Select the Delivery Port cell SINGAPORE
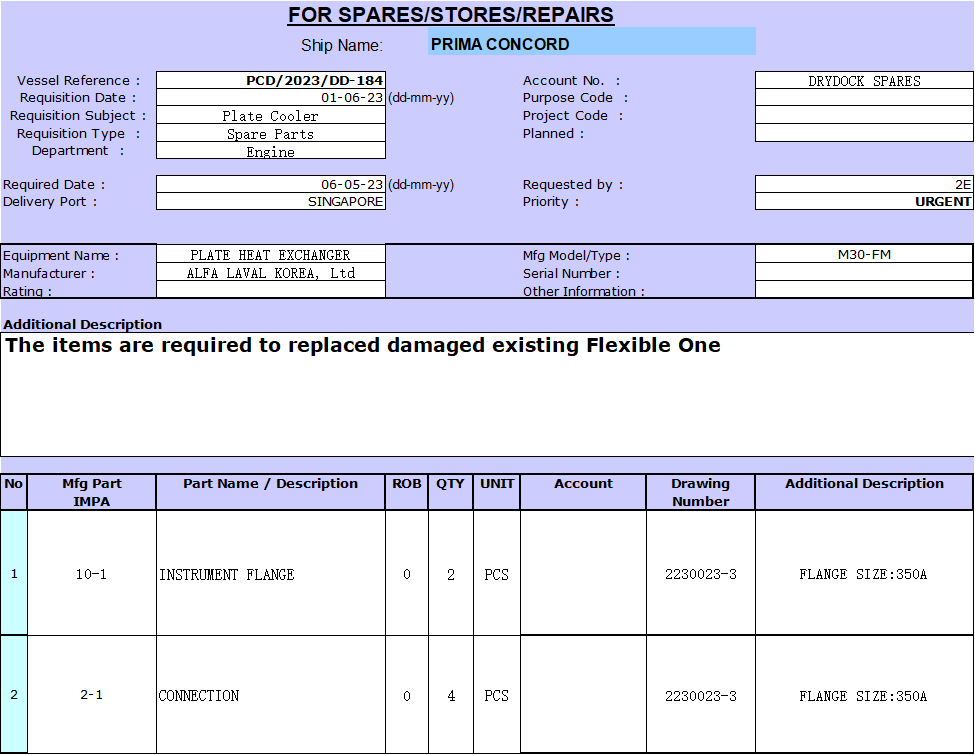This screenshot has height=755, width=975. 271,202
